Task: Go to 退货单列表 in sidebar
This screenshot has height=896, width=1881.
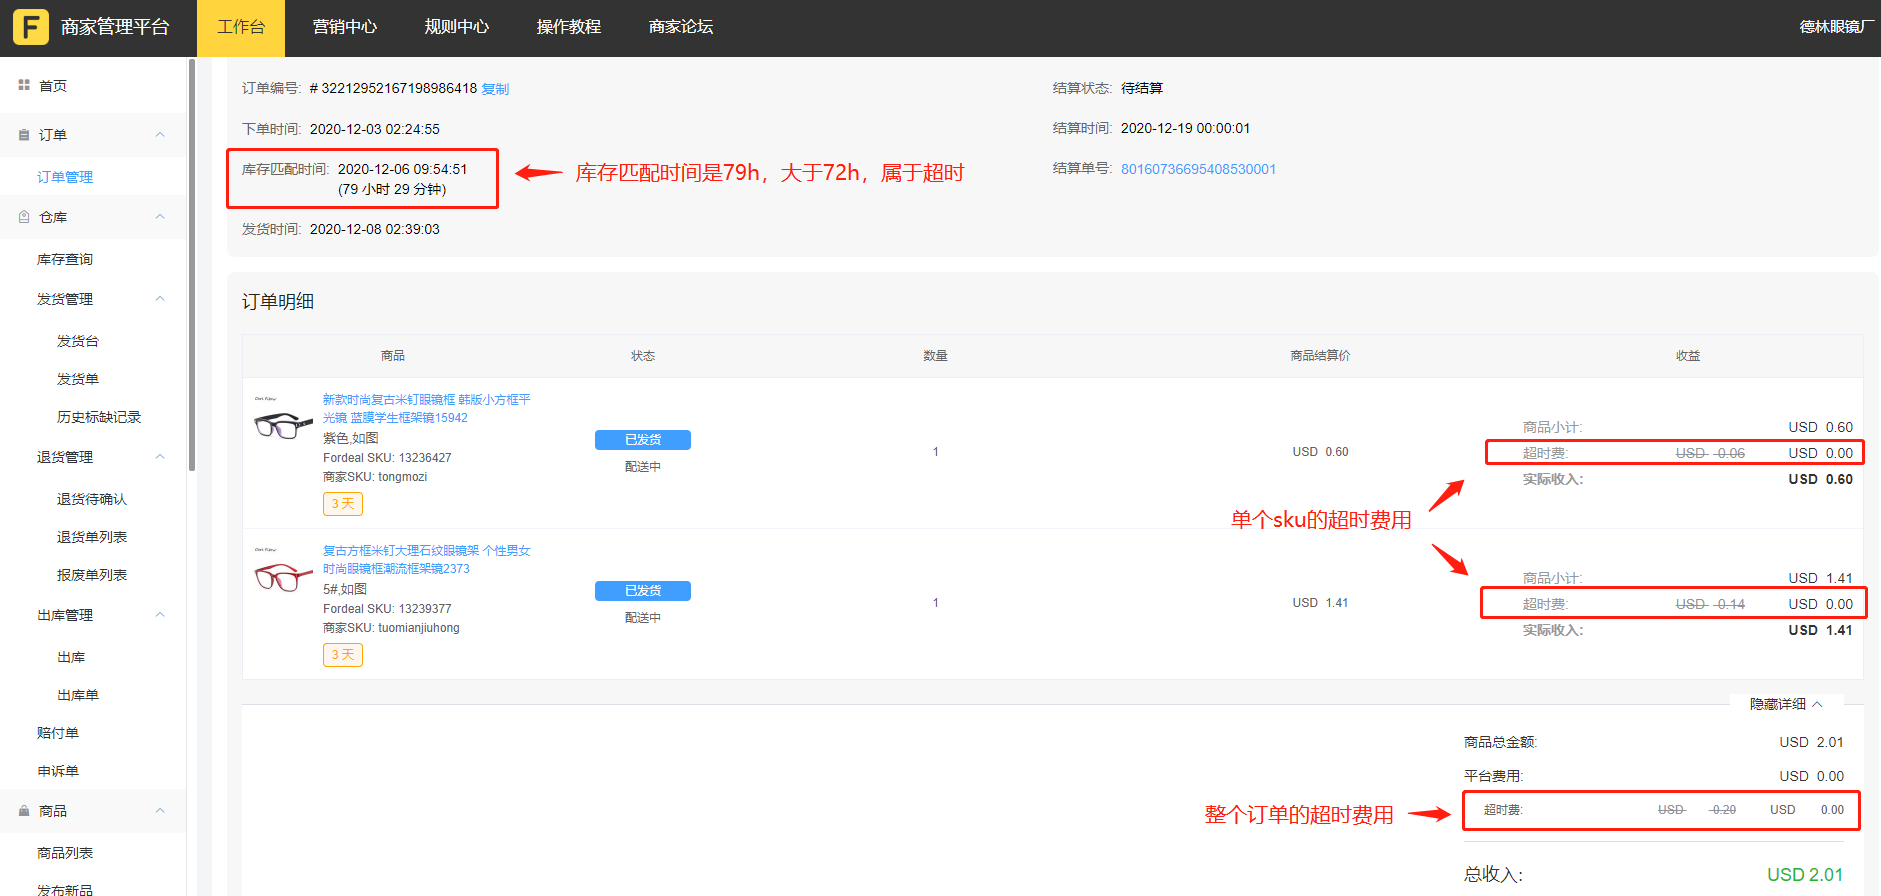Action: point(92,537)
